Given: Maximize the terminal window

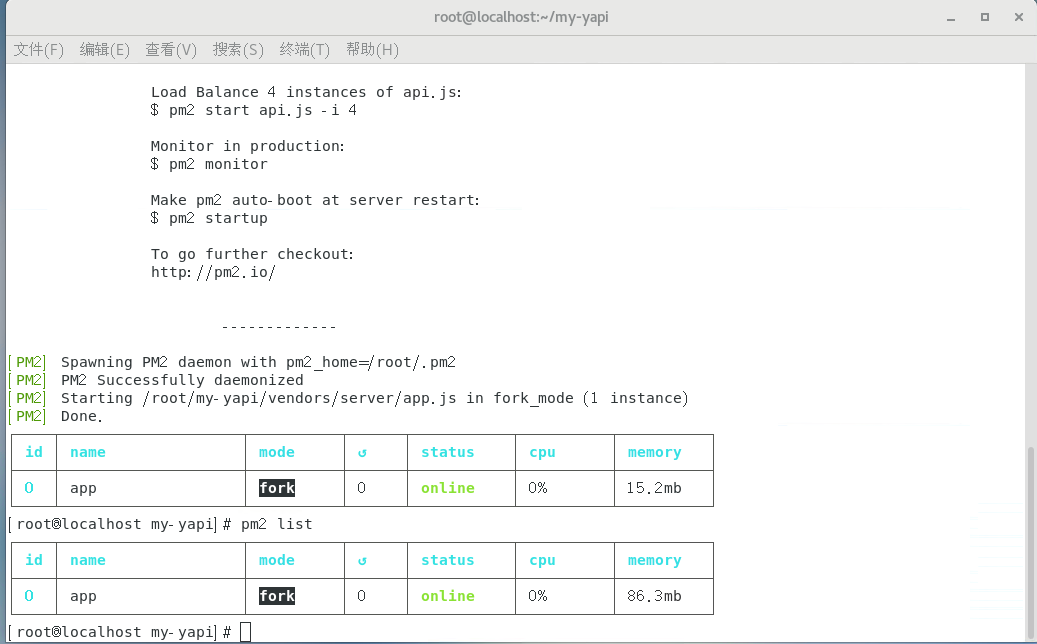Looking at the screenshot, I should point(985,16).
